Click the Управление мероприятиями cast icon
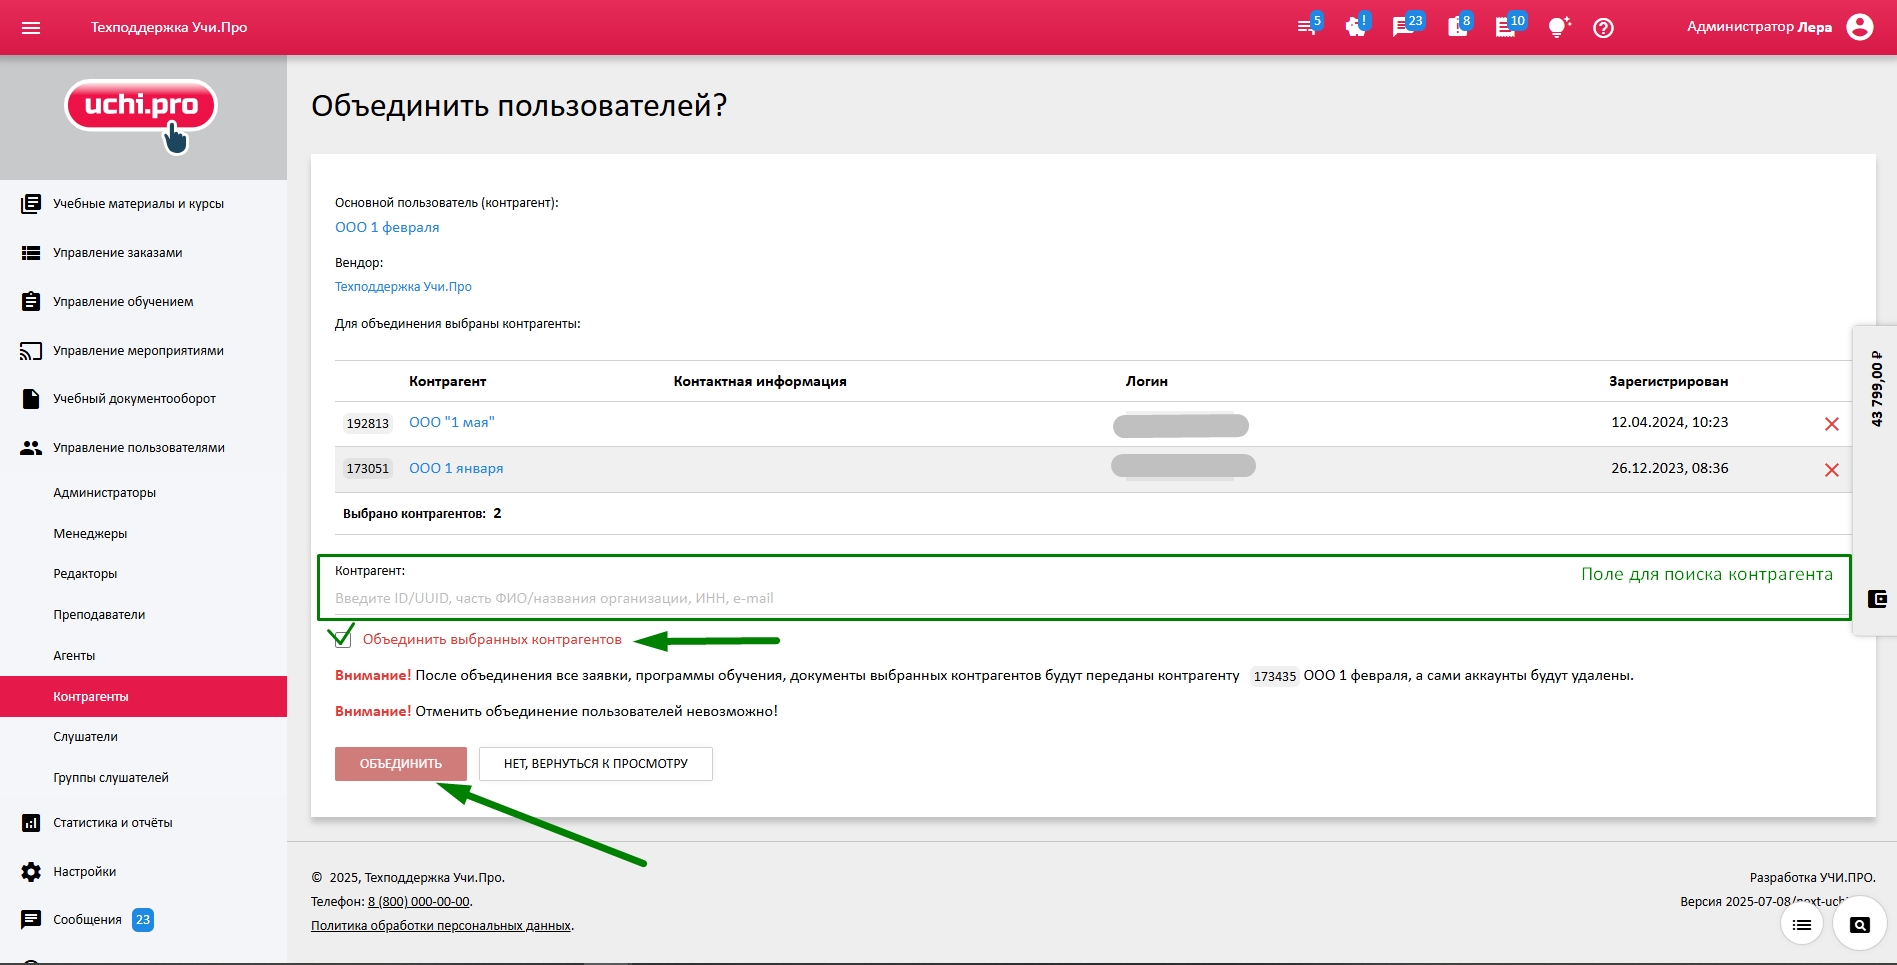Screen dimensions: 1897x965 31,351
